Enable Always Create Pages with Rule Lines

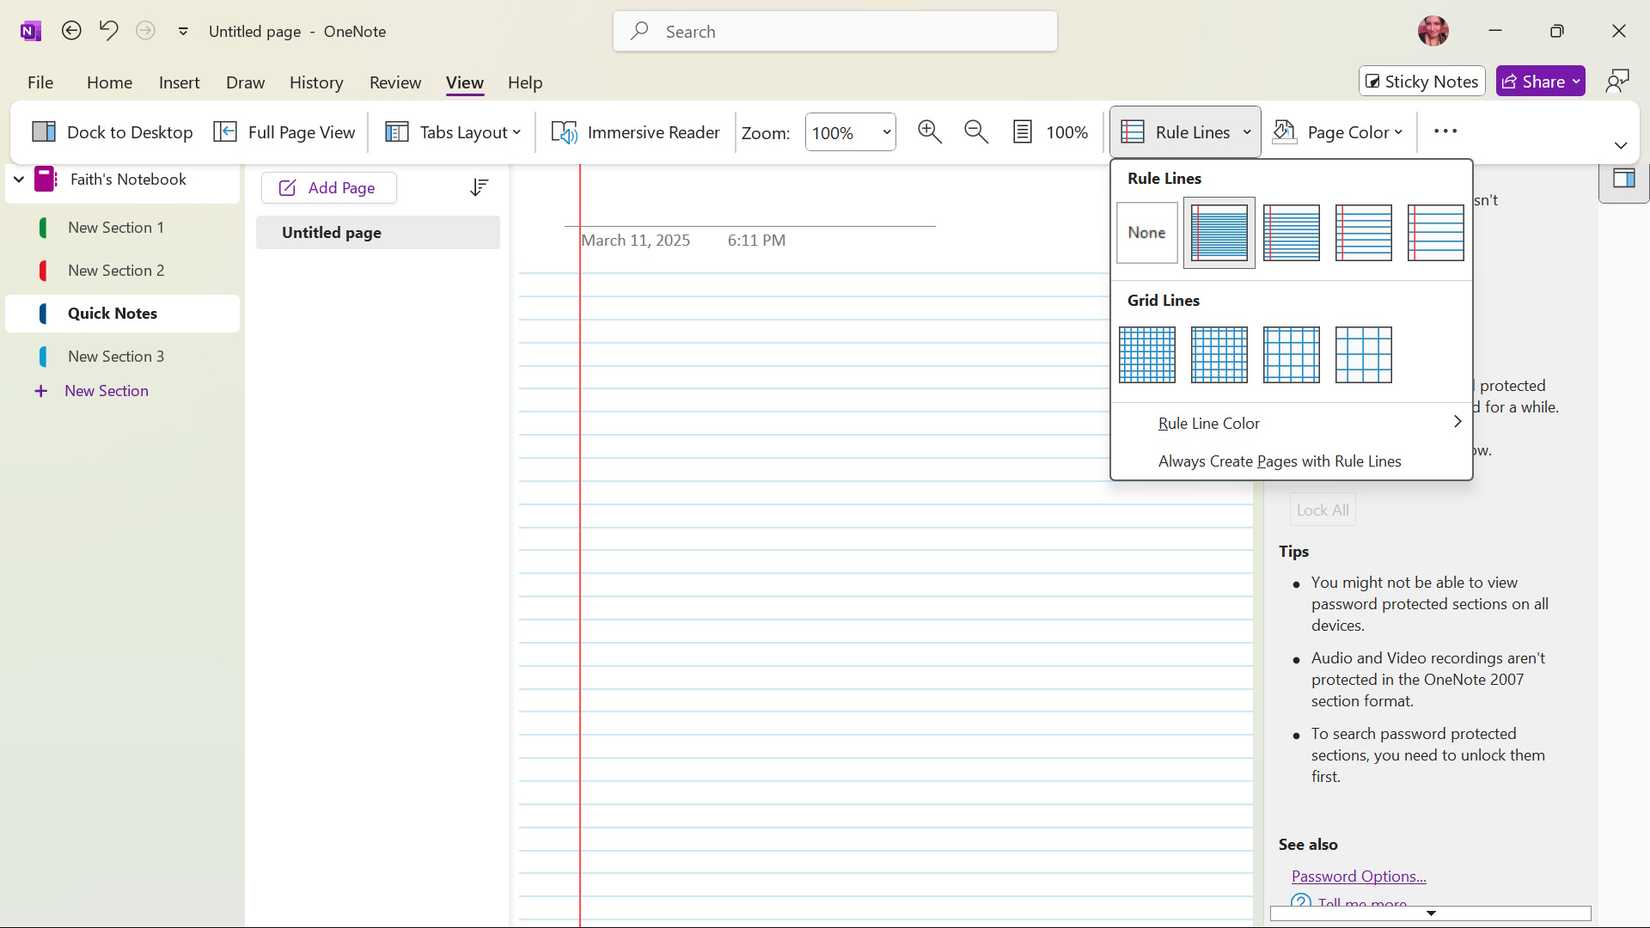point(1279,461)
